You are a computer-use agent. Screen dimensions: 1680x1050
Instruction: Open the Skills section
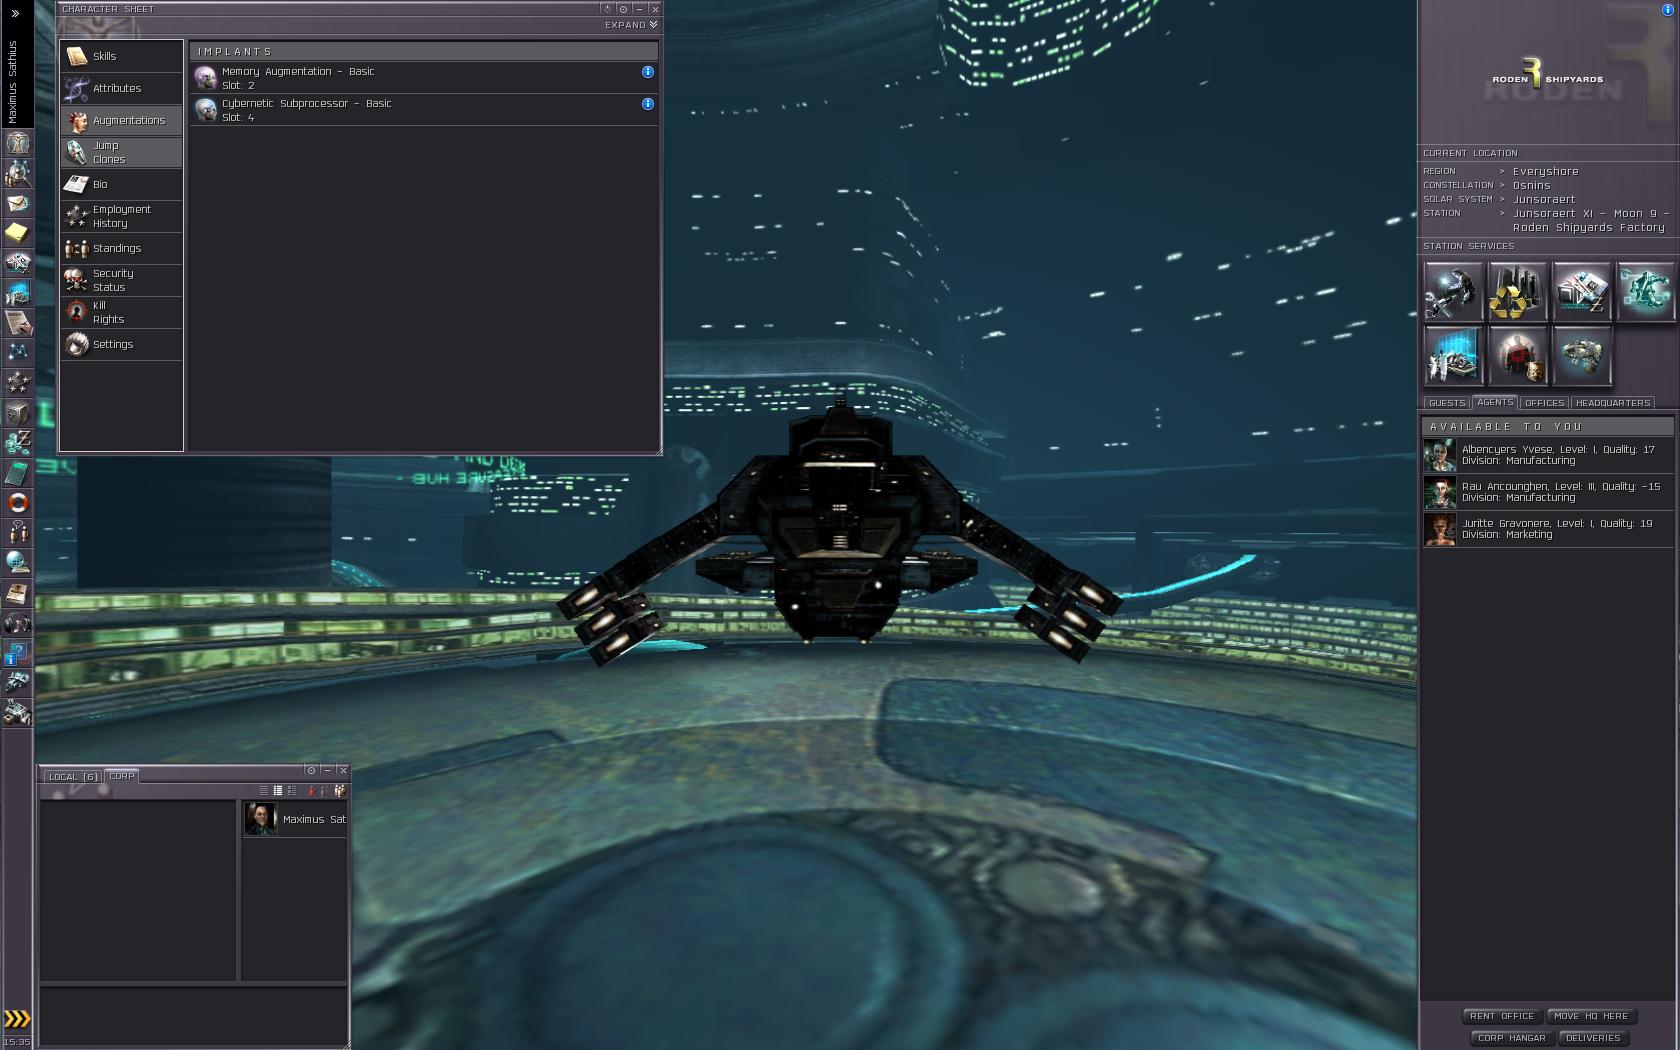[x=121, y=56]
